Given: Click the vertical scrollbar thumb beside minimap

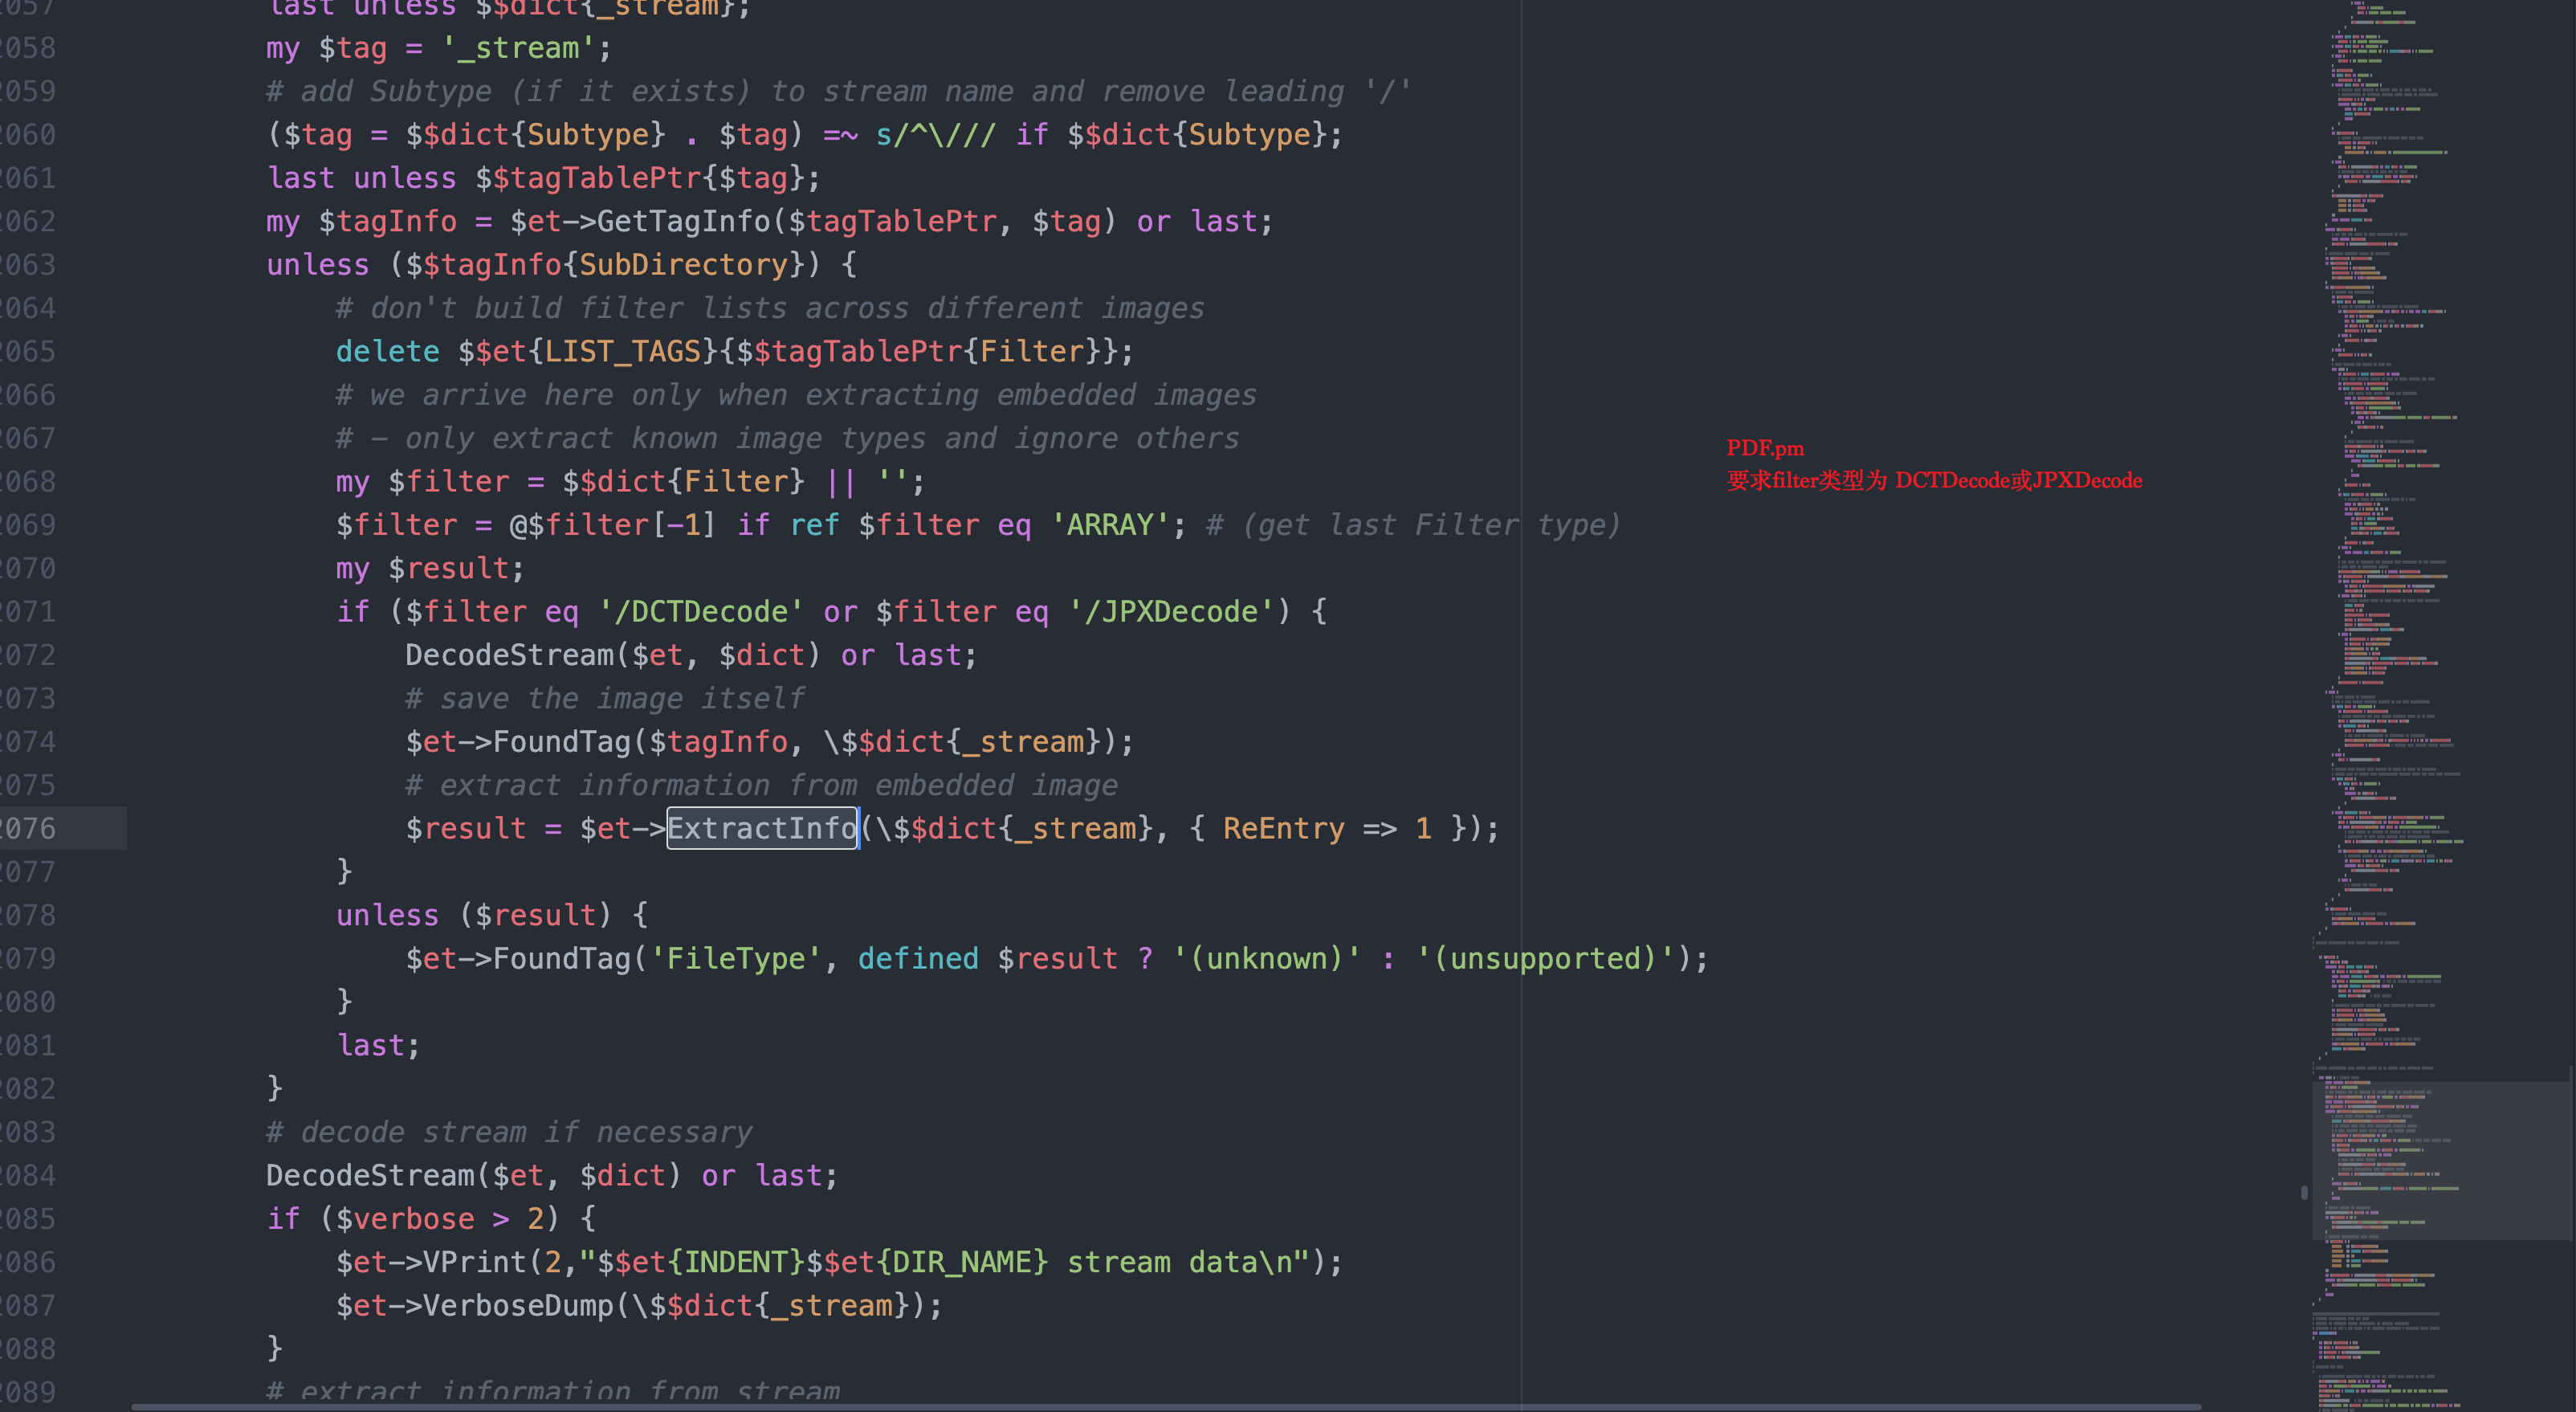Looking at the screenshot, I should pos(2304,1192).
